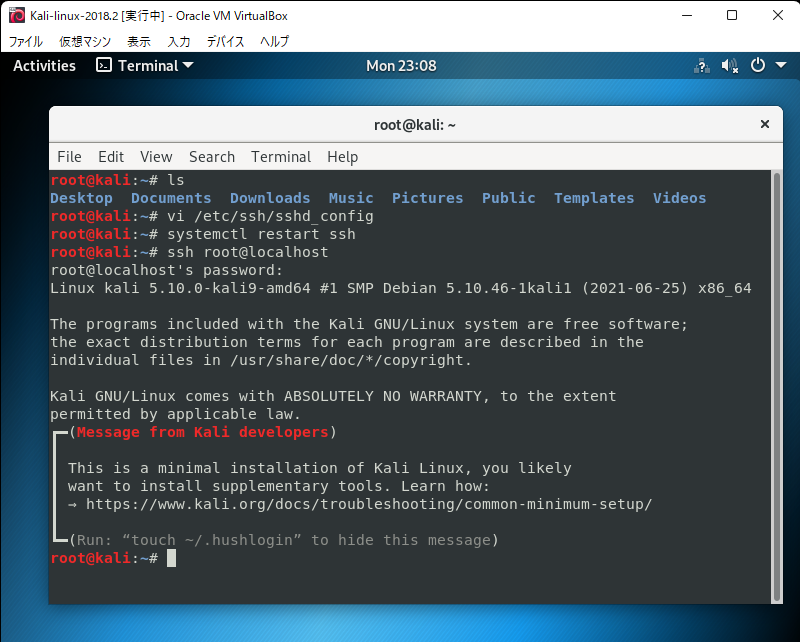Image resolution: width=800 pixels, height=642 pixels.
Task: Open the terminal Search menu
Action: click(x=212, y=157)
